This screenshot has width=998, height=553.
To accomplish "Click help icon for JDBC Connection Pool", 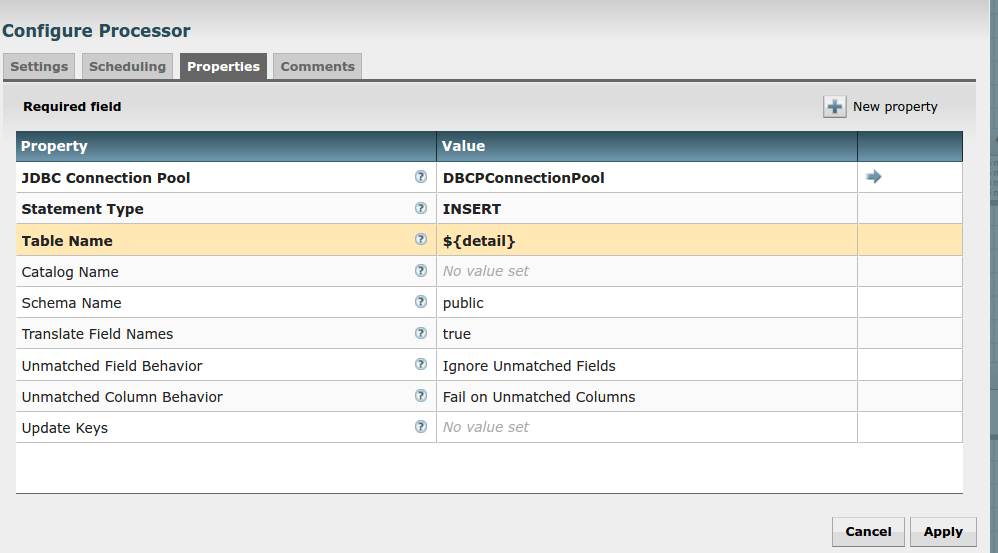I will point(421,177).
